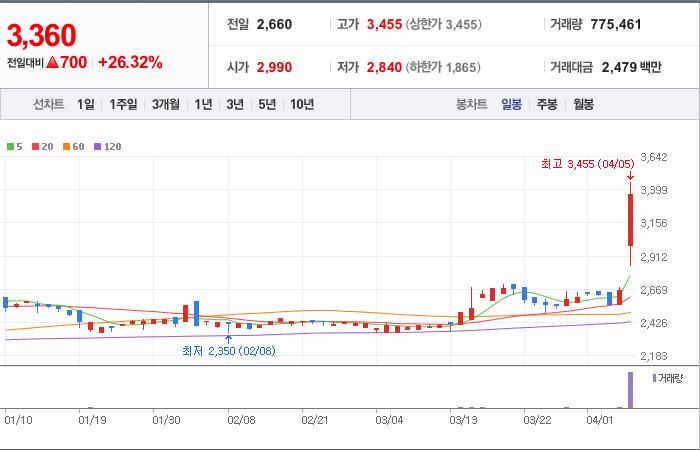
Task: Click the 2,912 price axis label
Action: tap(654, 257)
